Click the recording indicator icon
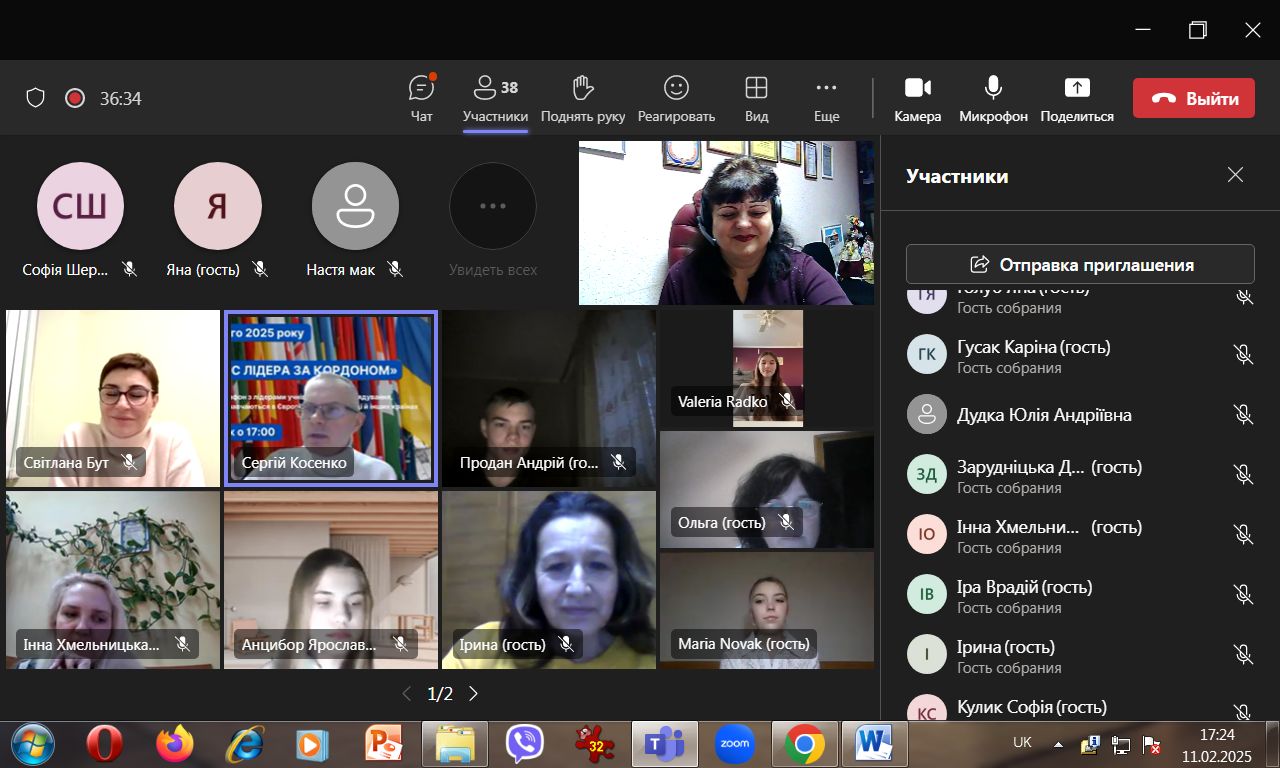 pyautogui.click(x=74, y=98)
